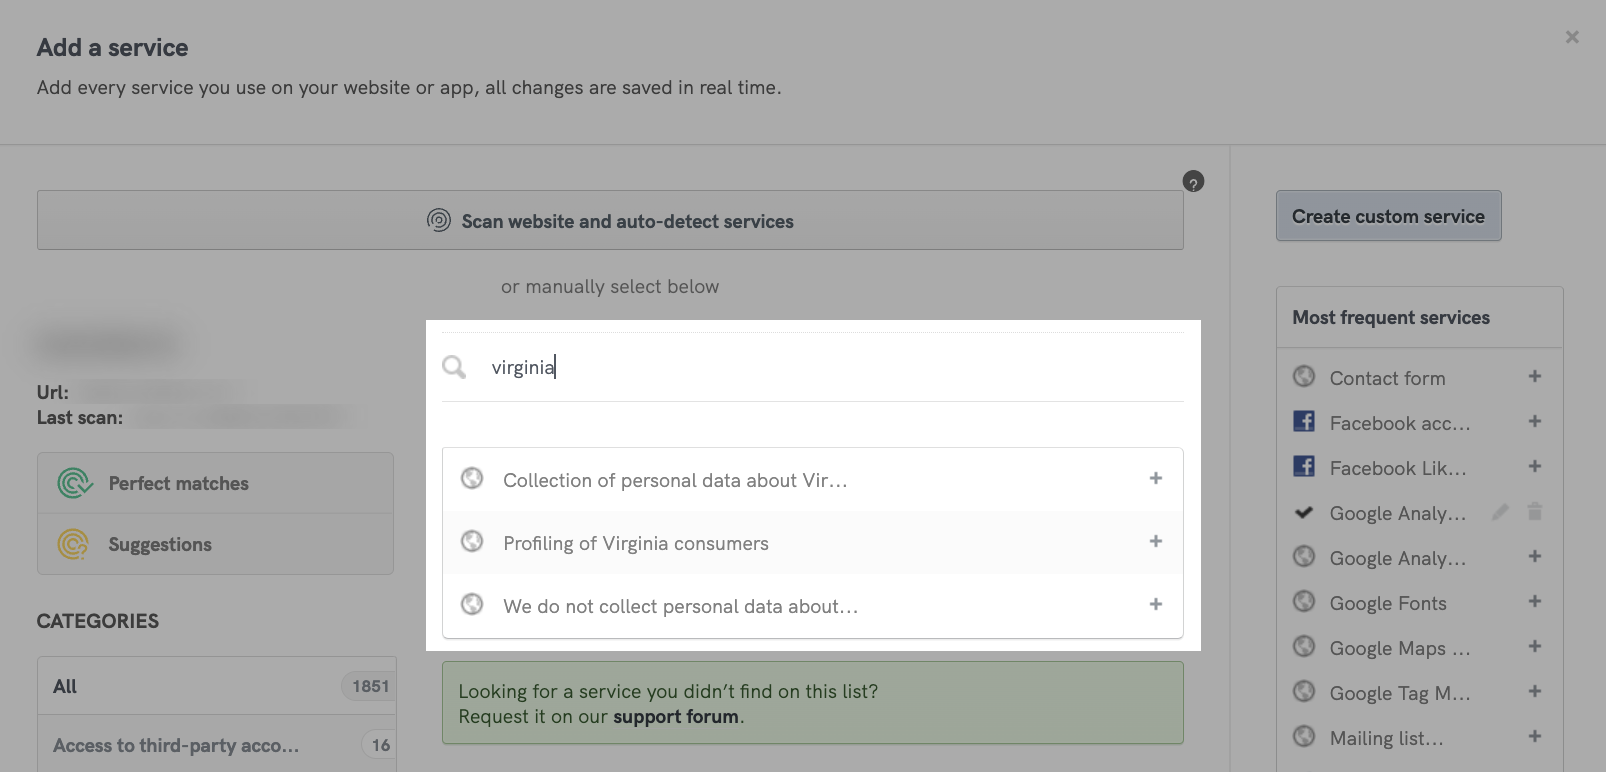The width and height of the screenshot is (1606, 772).
Task: Delete added Google Analytics with trash icon
Action: tap(1535, 512)
